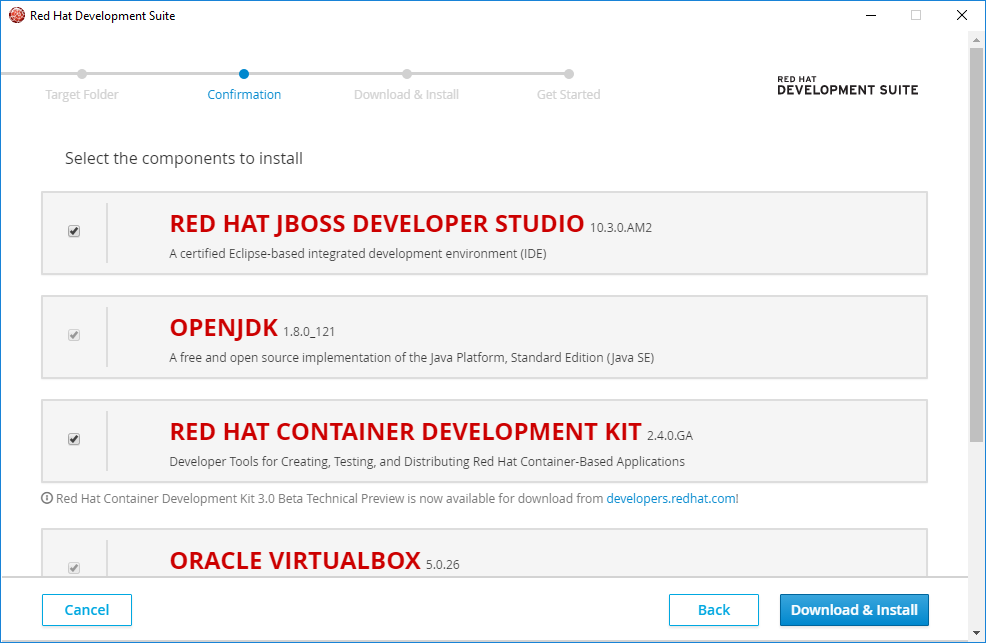The width and height of the screenshot is (986, 643).
Task: Click the Get Started step dot
Action: click(x=568, y=73)
